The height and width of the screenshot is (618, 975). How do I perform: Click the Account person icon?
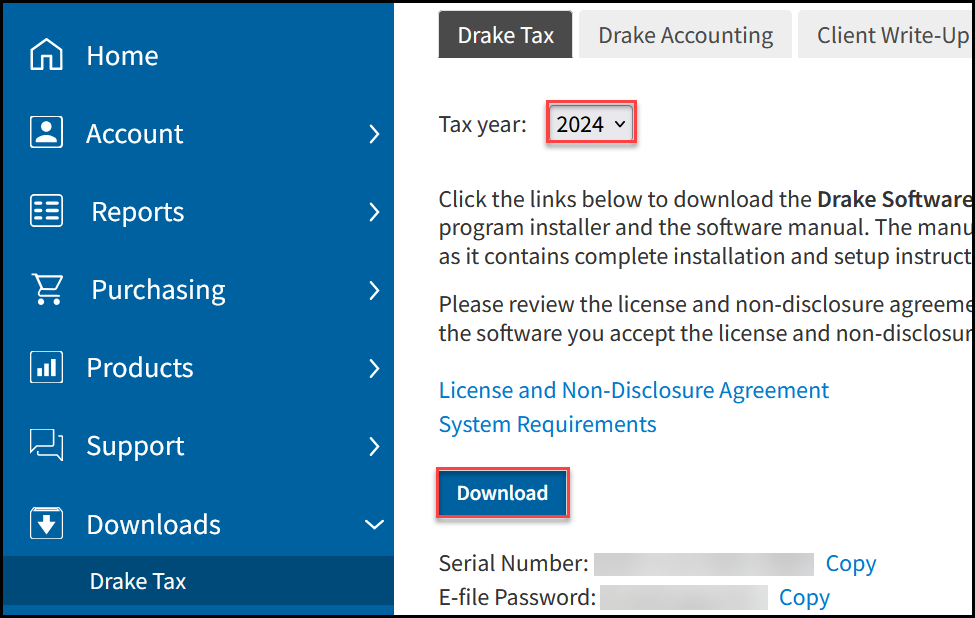[x=47, y=132]
